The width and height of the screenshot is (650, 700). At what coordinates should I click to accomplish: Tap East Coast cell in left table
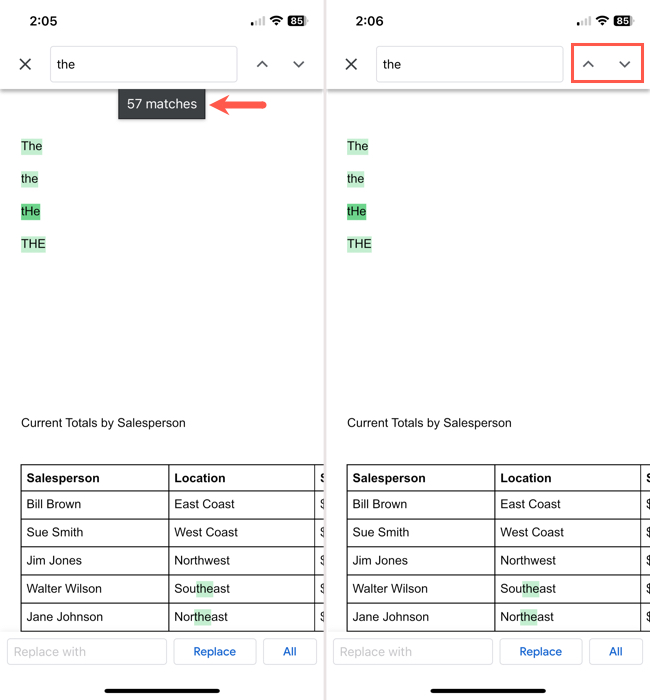(x=242, y=504)
